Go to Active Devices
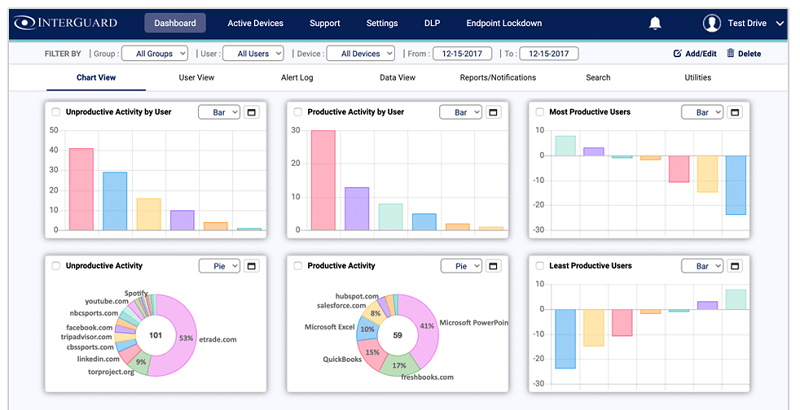This screenshot has width=800, height=410. coord(255,23)
